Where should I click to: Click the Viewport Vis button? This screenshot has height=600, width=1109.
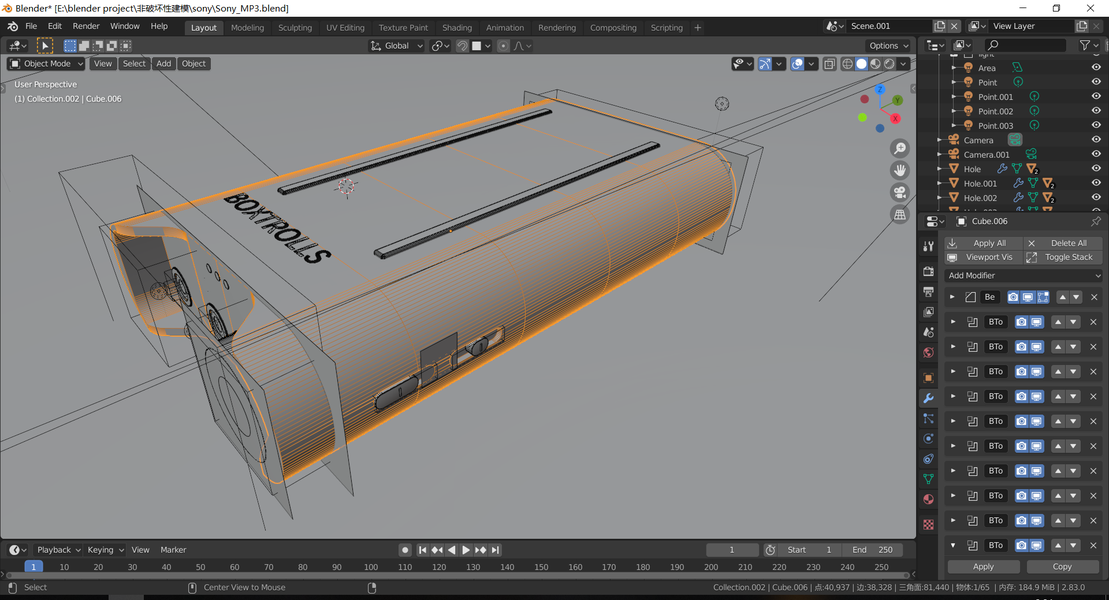(983, 258)
